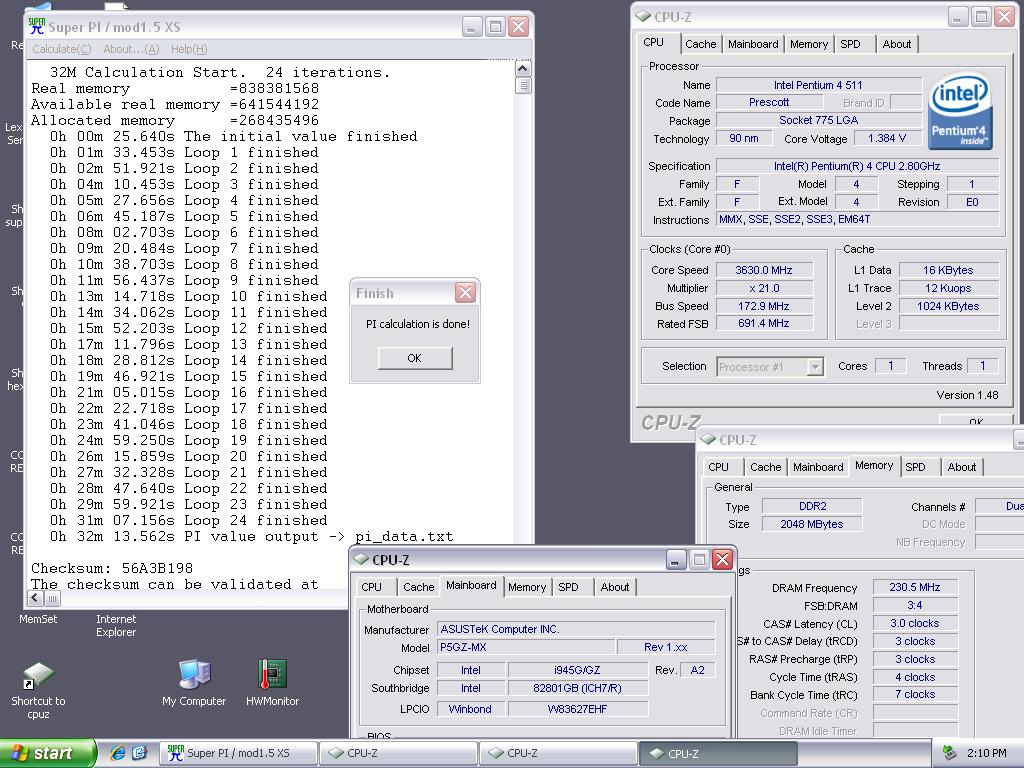The height and width of the screenshot is (768, 1024).
Task: Select Mainboard tab in Memory CPU-Z window
Action: click(x=818, y=467)
